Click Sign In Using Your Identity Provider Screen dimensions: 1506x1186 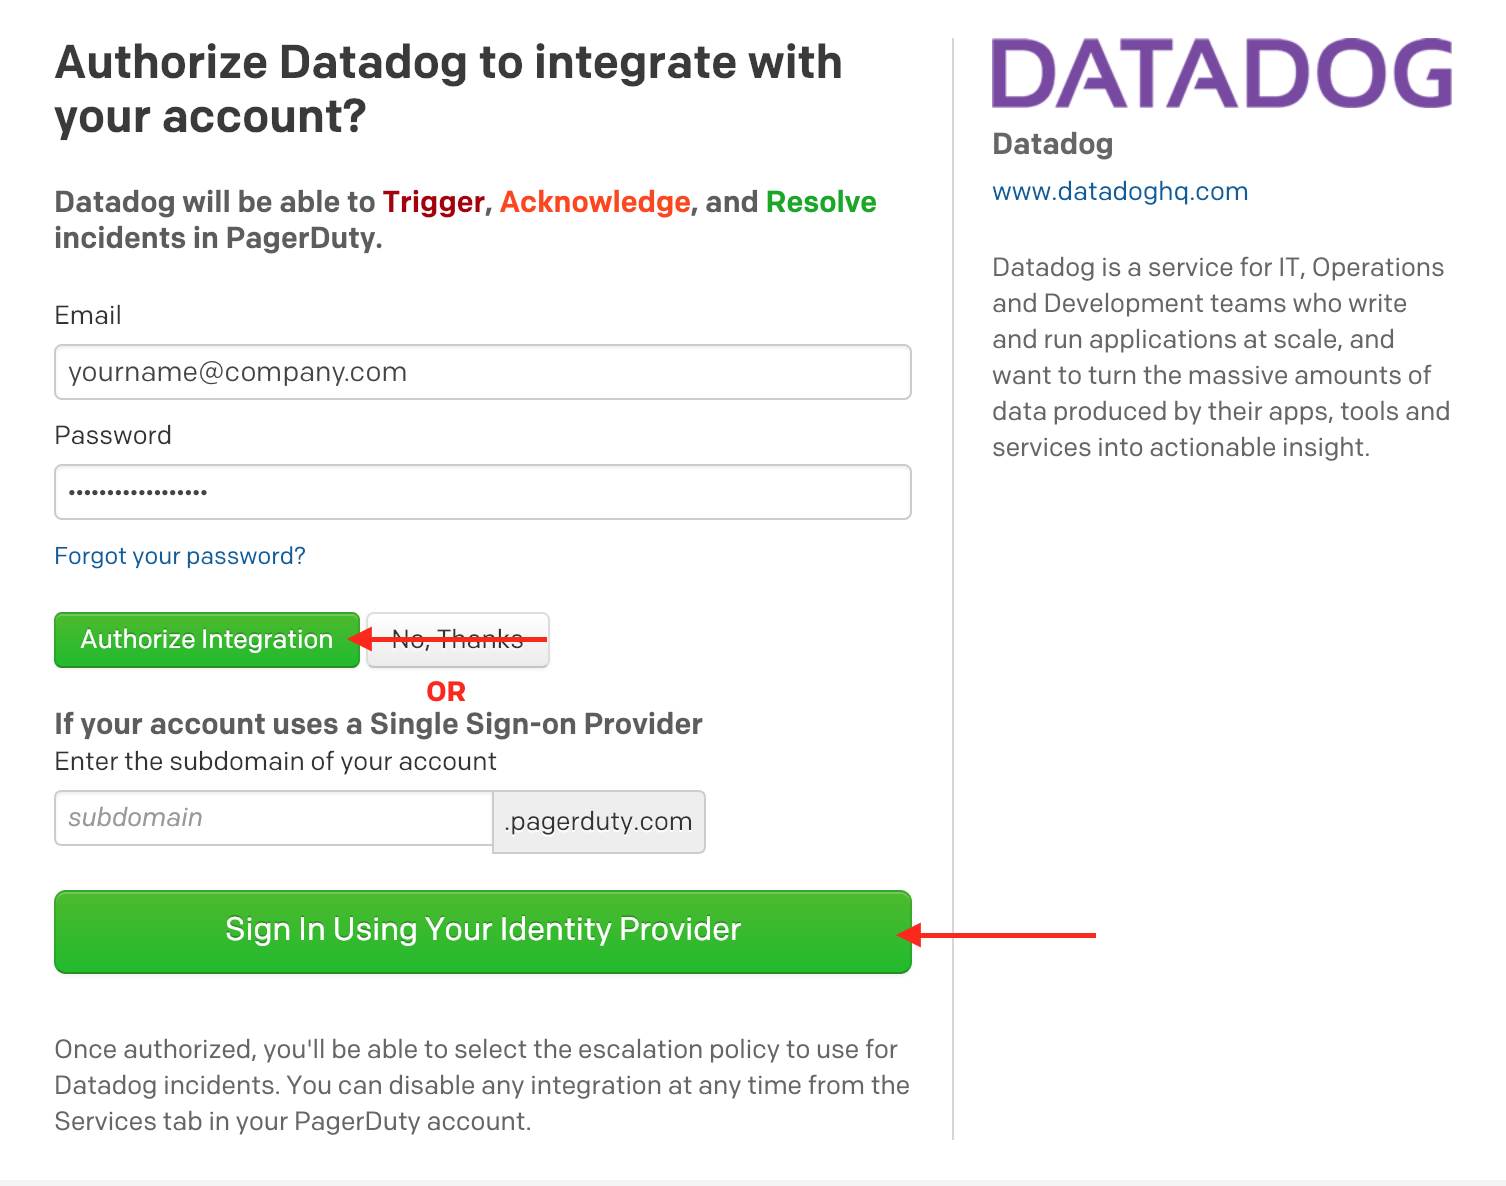tap(482, 931)
